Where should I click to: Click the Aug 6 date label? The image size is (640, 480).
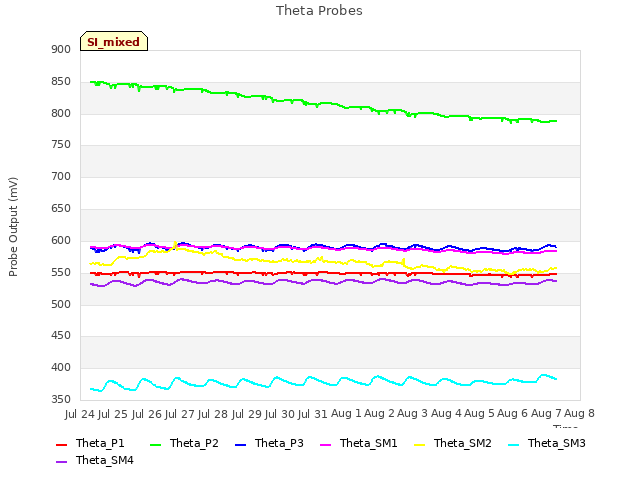[x=513, y=413]
